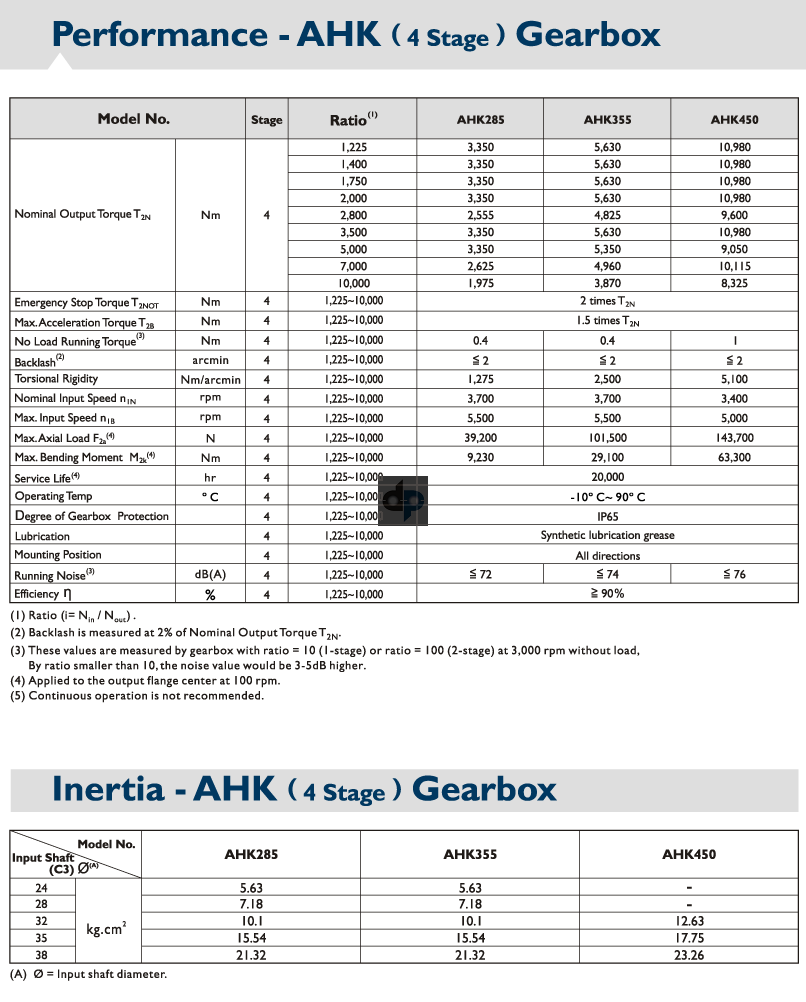
Task: Click the Ratio column header
Action: 350,118
